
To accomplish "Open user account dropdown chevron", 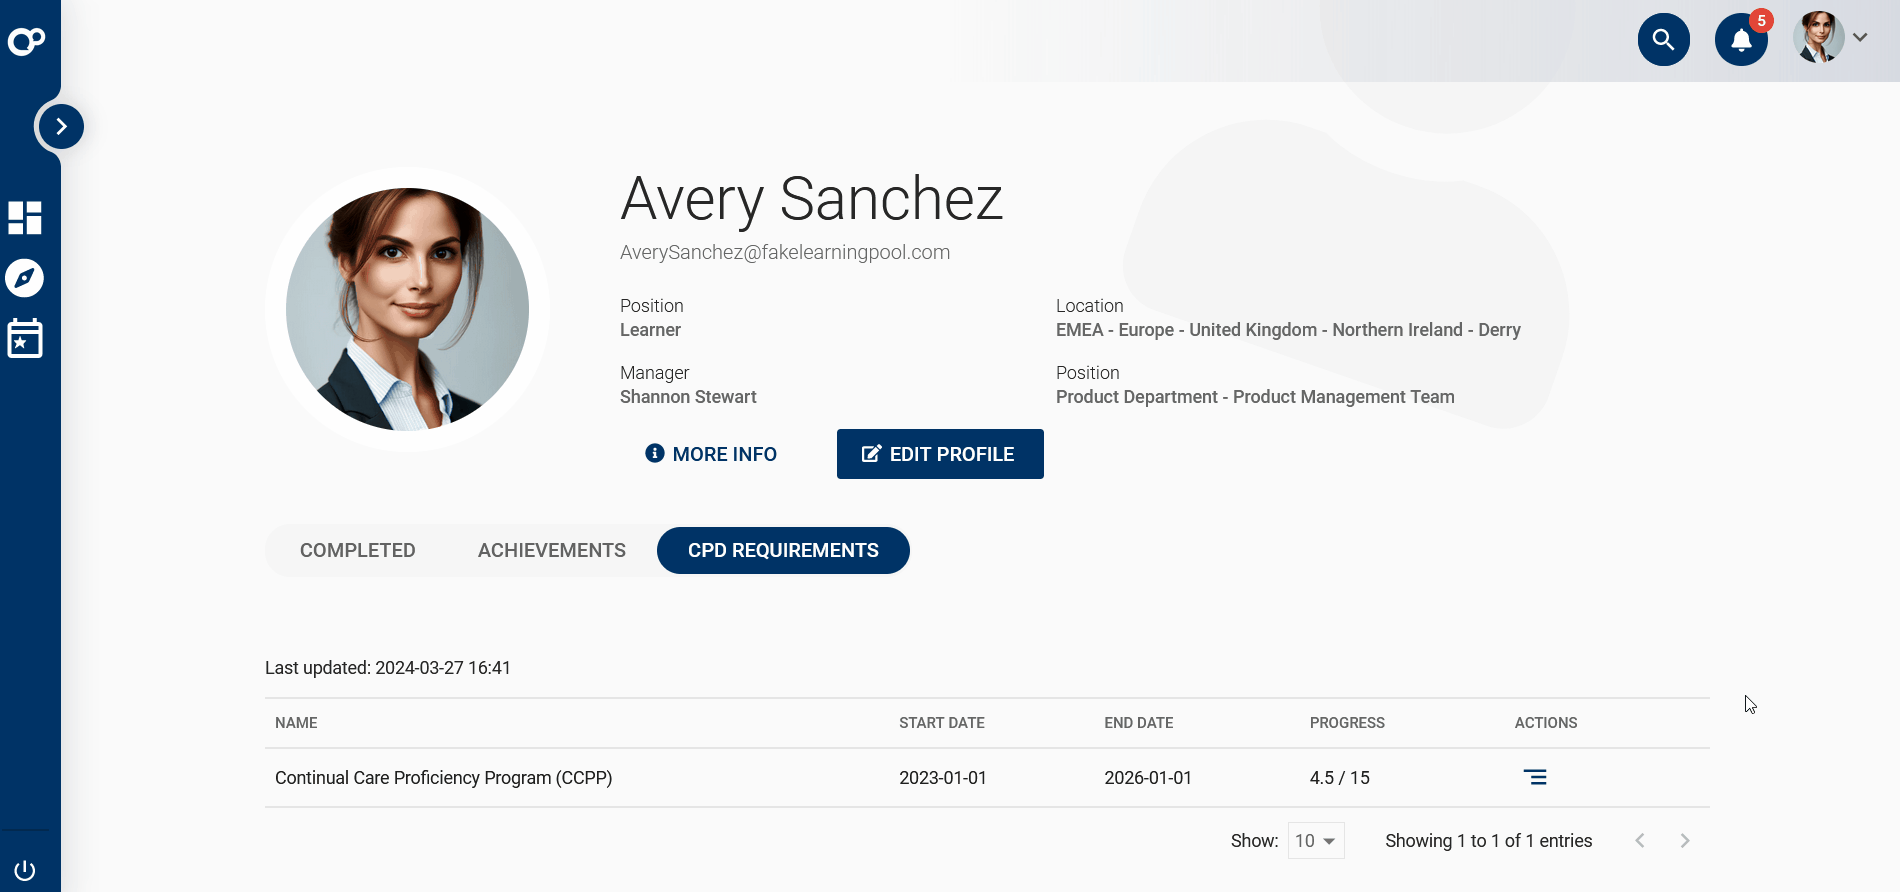I will [1860, 38].
